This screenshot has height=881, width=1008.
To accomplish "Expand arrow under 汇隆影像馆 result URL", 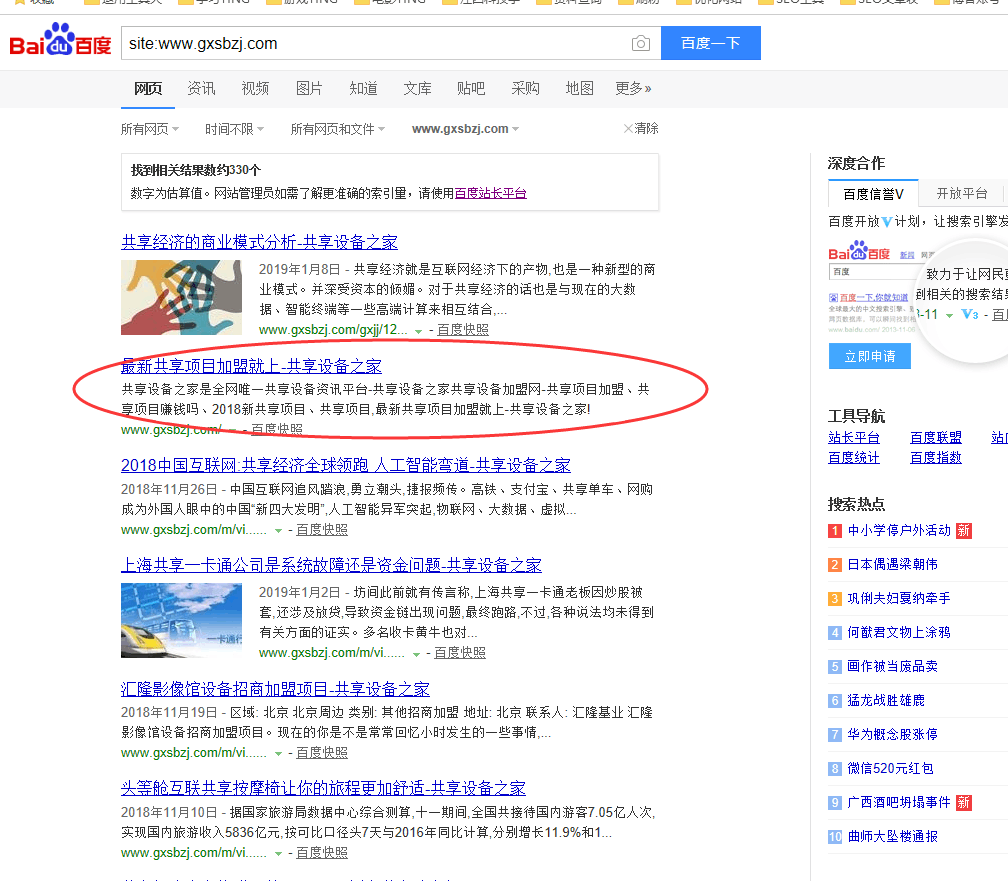I will (x=278, y=754).
